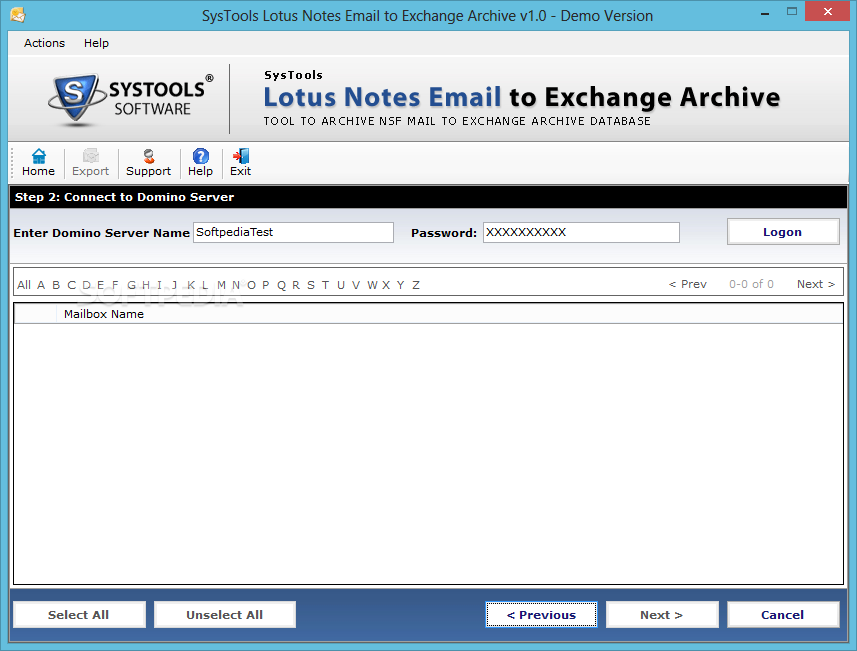Close the SysTools window
The image size is (857, 651).
pyautogui.click(x=827, y=12)
